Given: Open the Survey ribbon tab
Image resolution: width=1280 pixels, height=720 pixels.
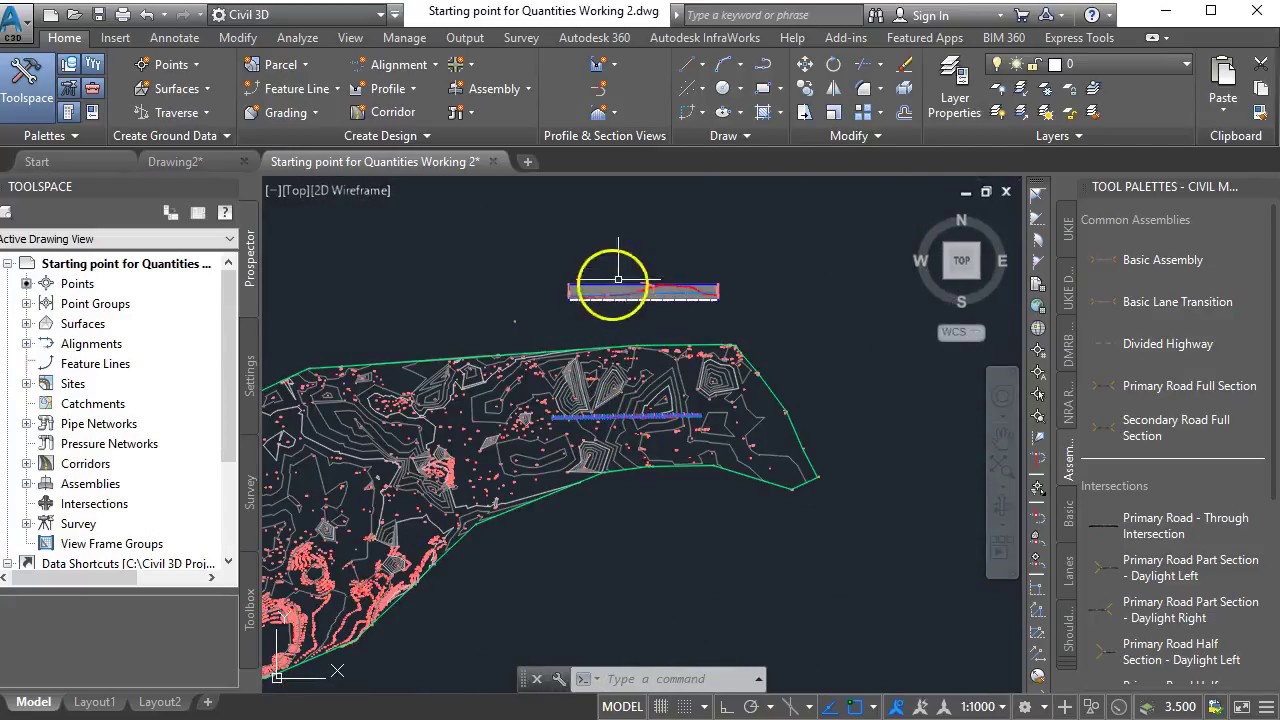Looking at the screenshot, I should pyautogui.click(x=521, y=38).
